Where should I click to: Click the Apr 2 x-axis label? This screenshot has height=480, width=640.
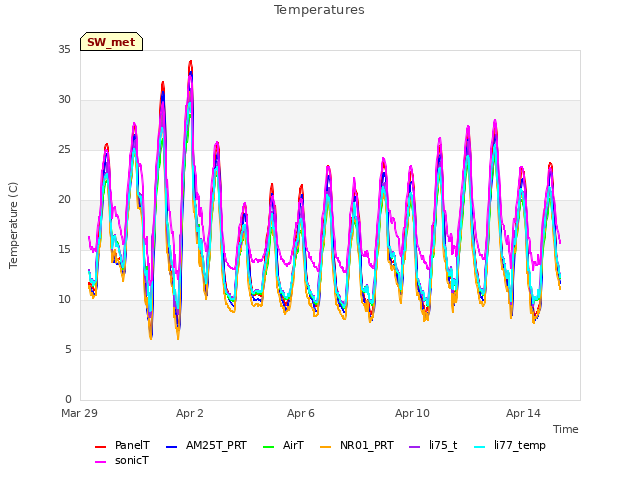pyautogui.click(x=190, y=413)
